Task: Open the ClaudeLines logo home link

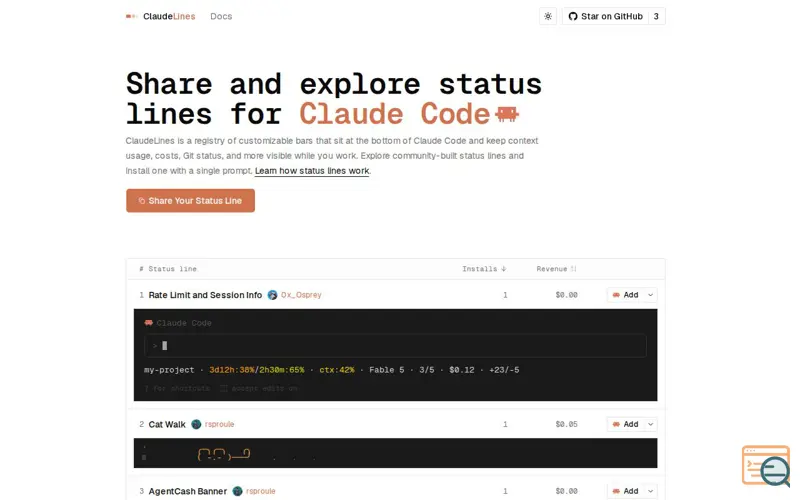Action: click(x=160, y=16)
